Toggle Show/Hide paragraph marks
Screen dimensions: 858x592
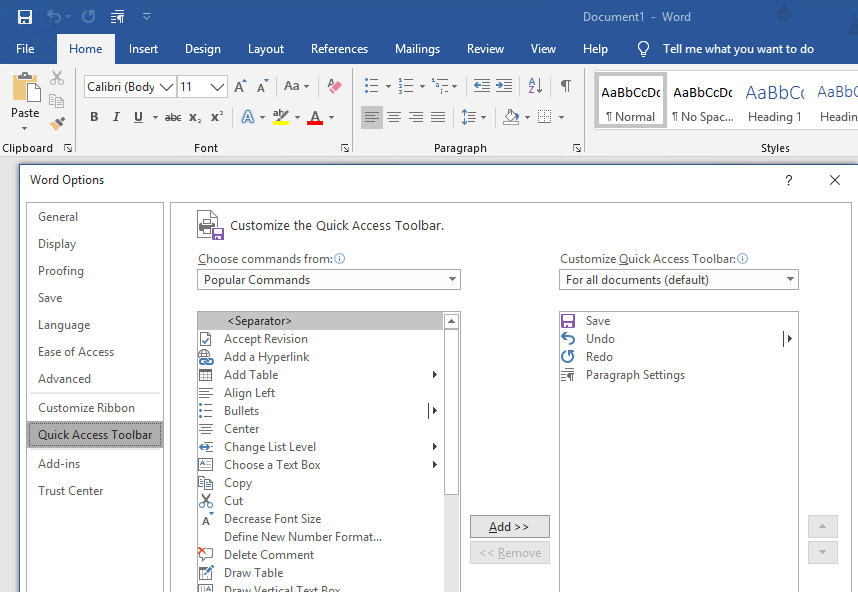point(566,86)
